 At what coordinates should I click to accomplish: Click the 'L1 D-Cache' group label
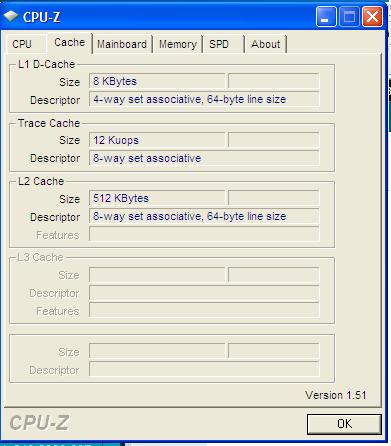(x=46, y=64)
